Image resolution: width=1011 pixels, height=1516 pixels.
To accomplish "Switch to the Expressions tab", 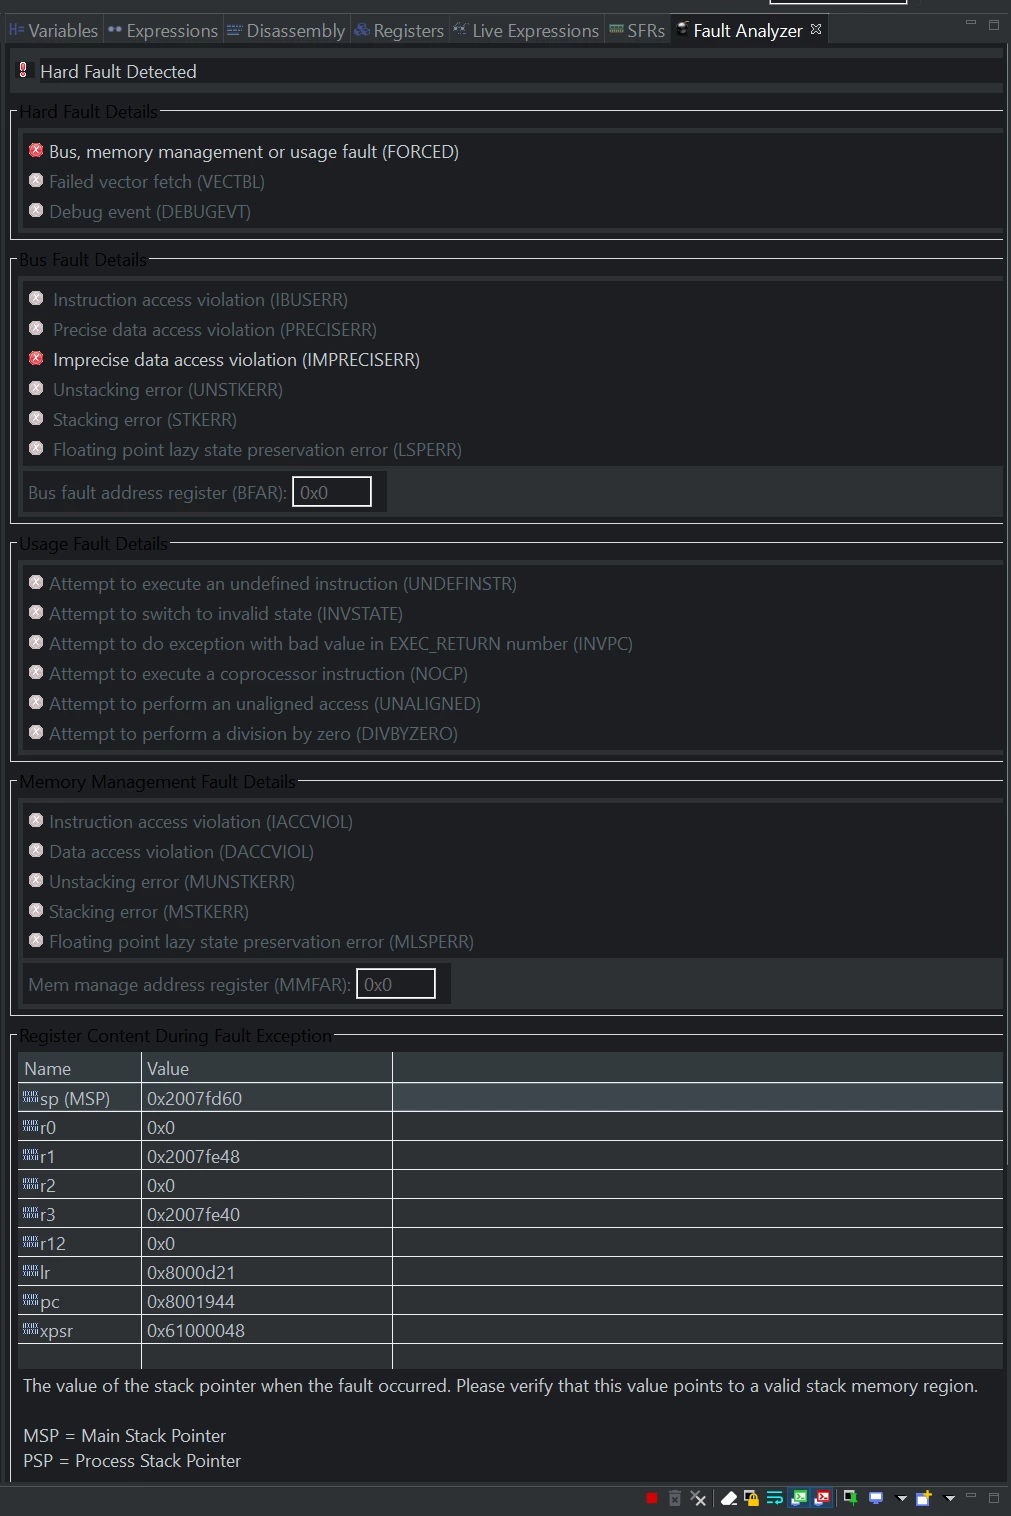I will point(162,31).
